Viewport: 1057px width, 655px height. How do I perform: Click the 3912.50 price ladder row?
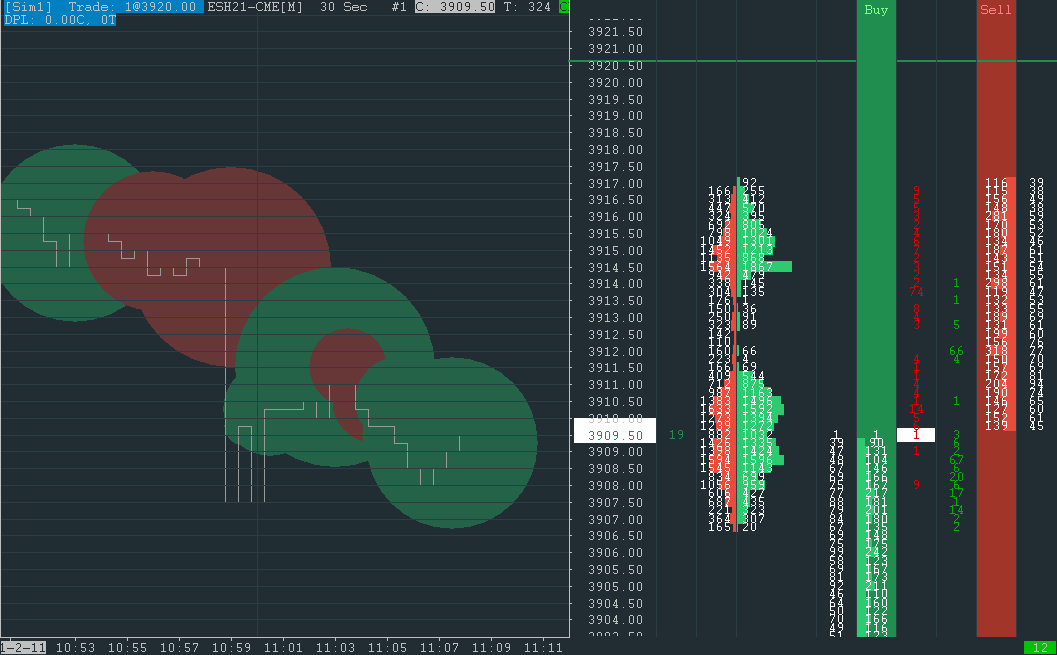point(615,334)
